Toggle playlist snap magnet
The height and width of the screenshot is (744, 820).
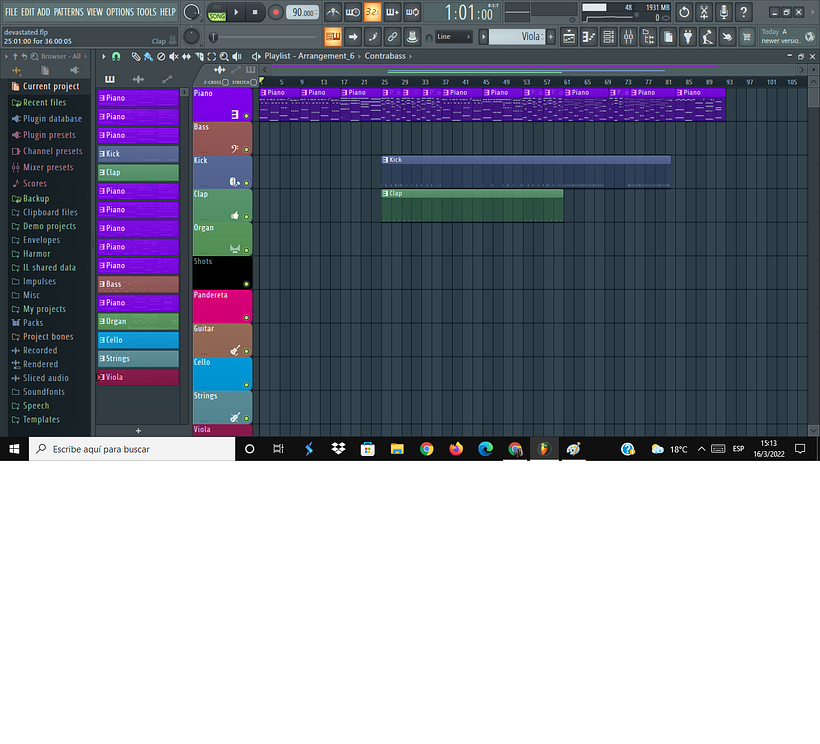point(116,56)
